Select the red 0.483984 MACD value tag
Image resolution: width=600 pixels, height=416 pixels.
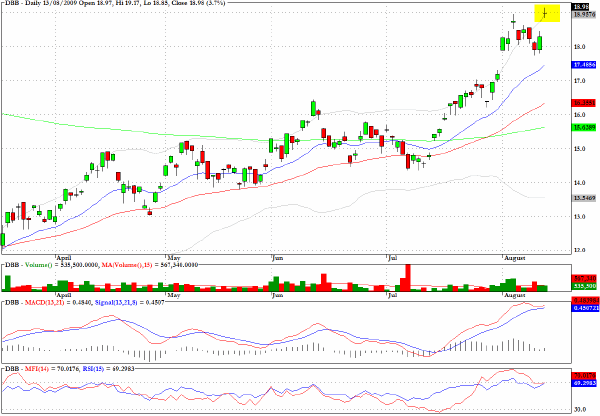pos(585,300)
